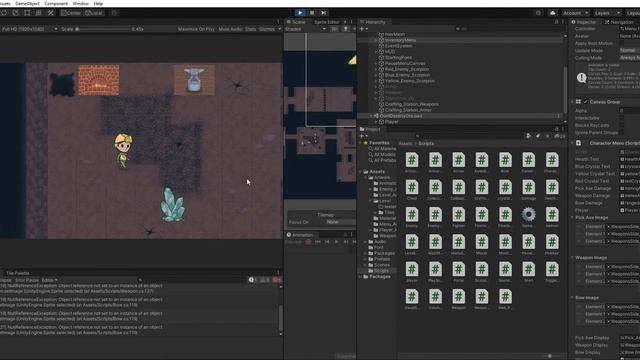Open the cloud services icon
The height and width of the screenshot is (360, 640).
tap(553, 13)
